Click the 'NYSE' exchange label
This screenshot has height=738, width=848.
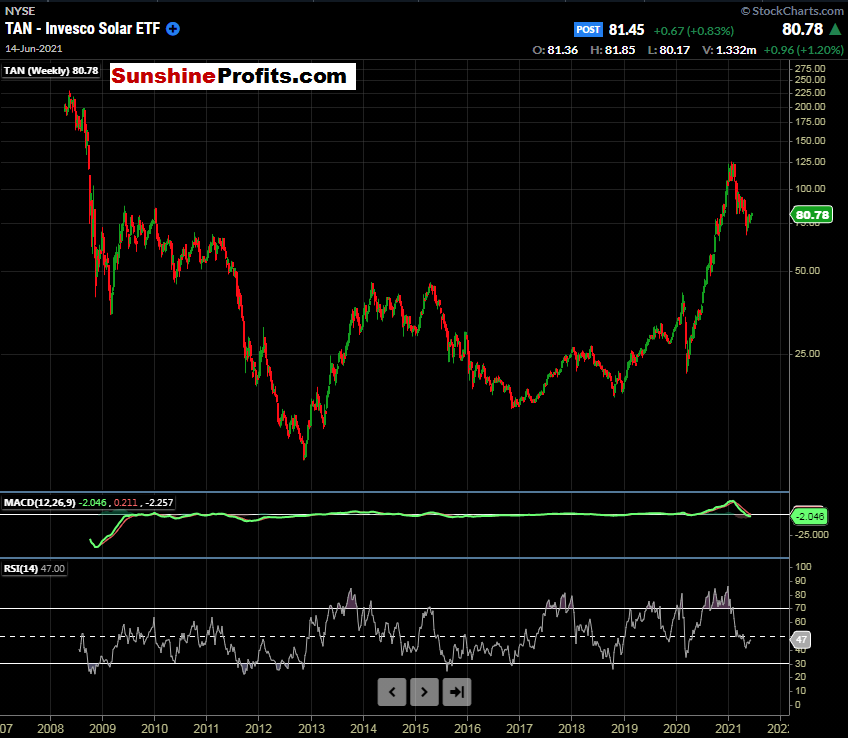click(x=20, y=11)
